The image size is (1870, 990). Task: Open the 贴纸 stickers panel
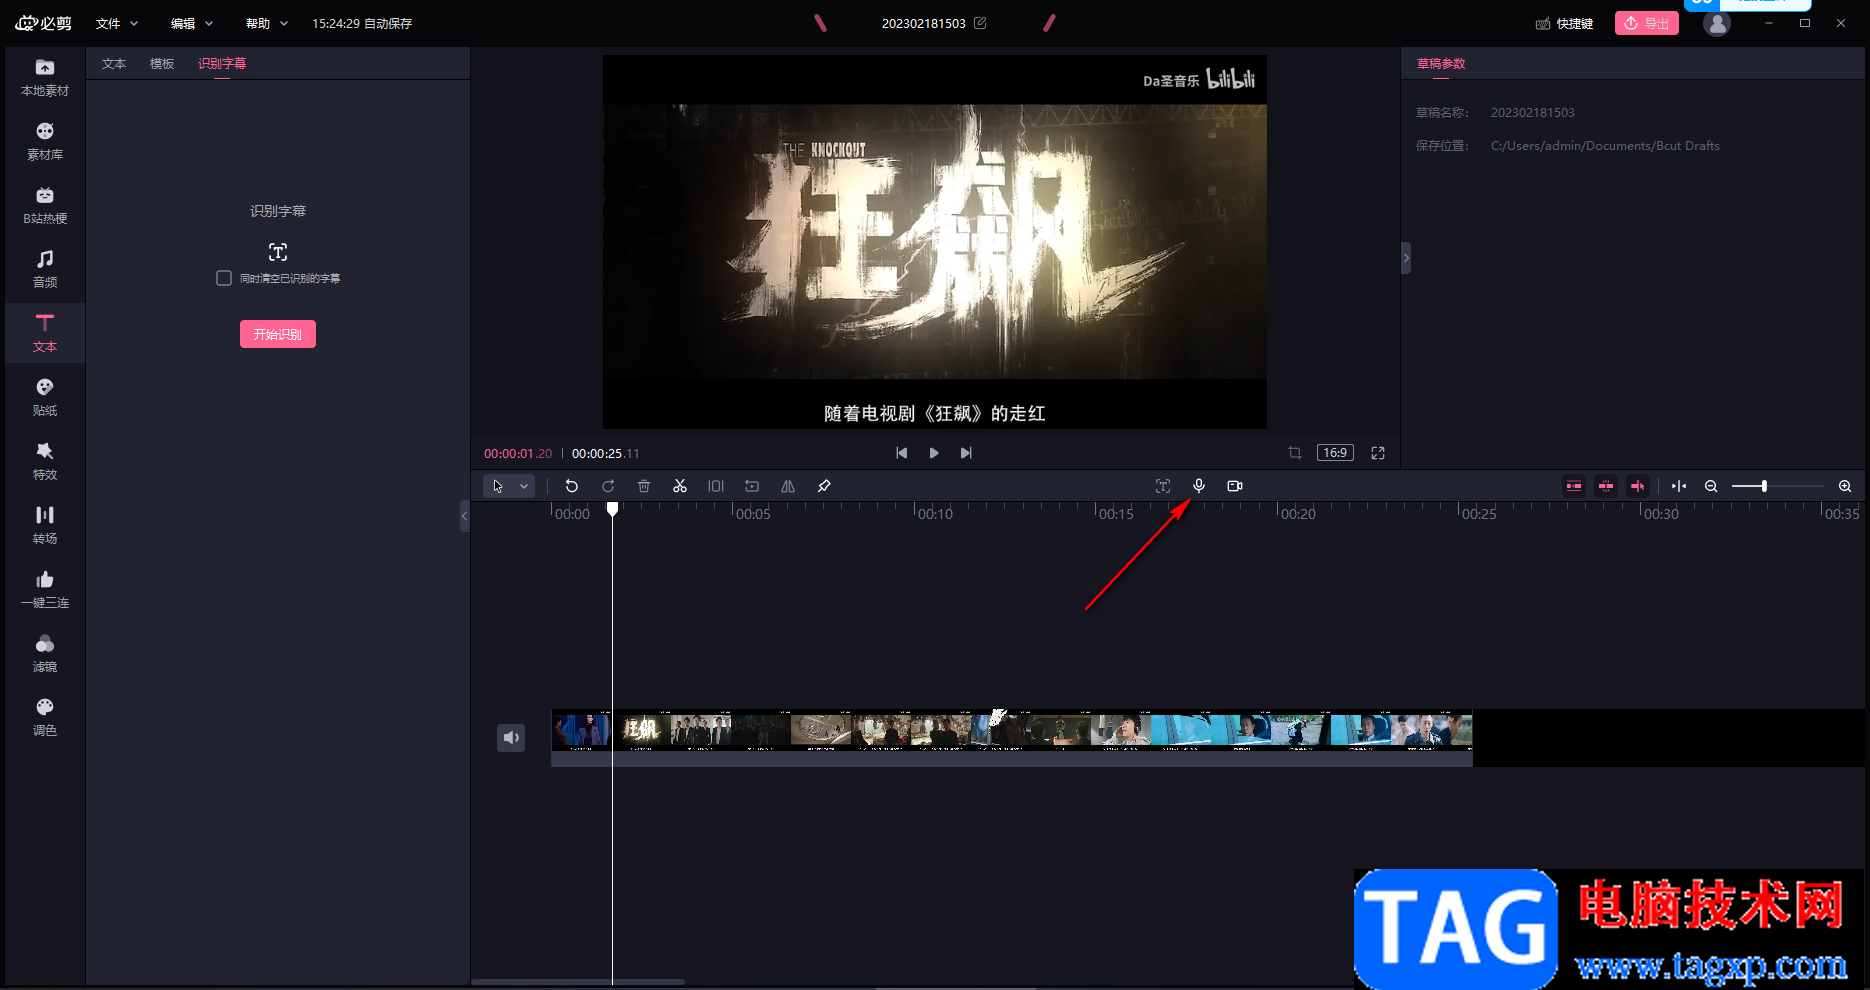[x=45, y=397]
